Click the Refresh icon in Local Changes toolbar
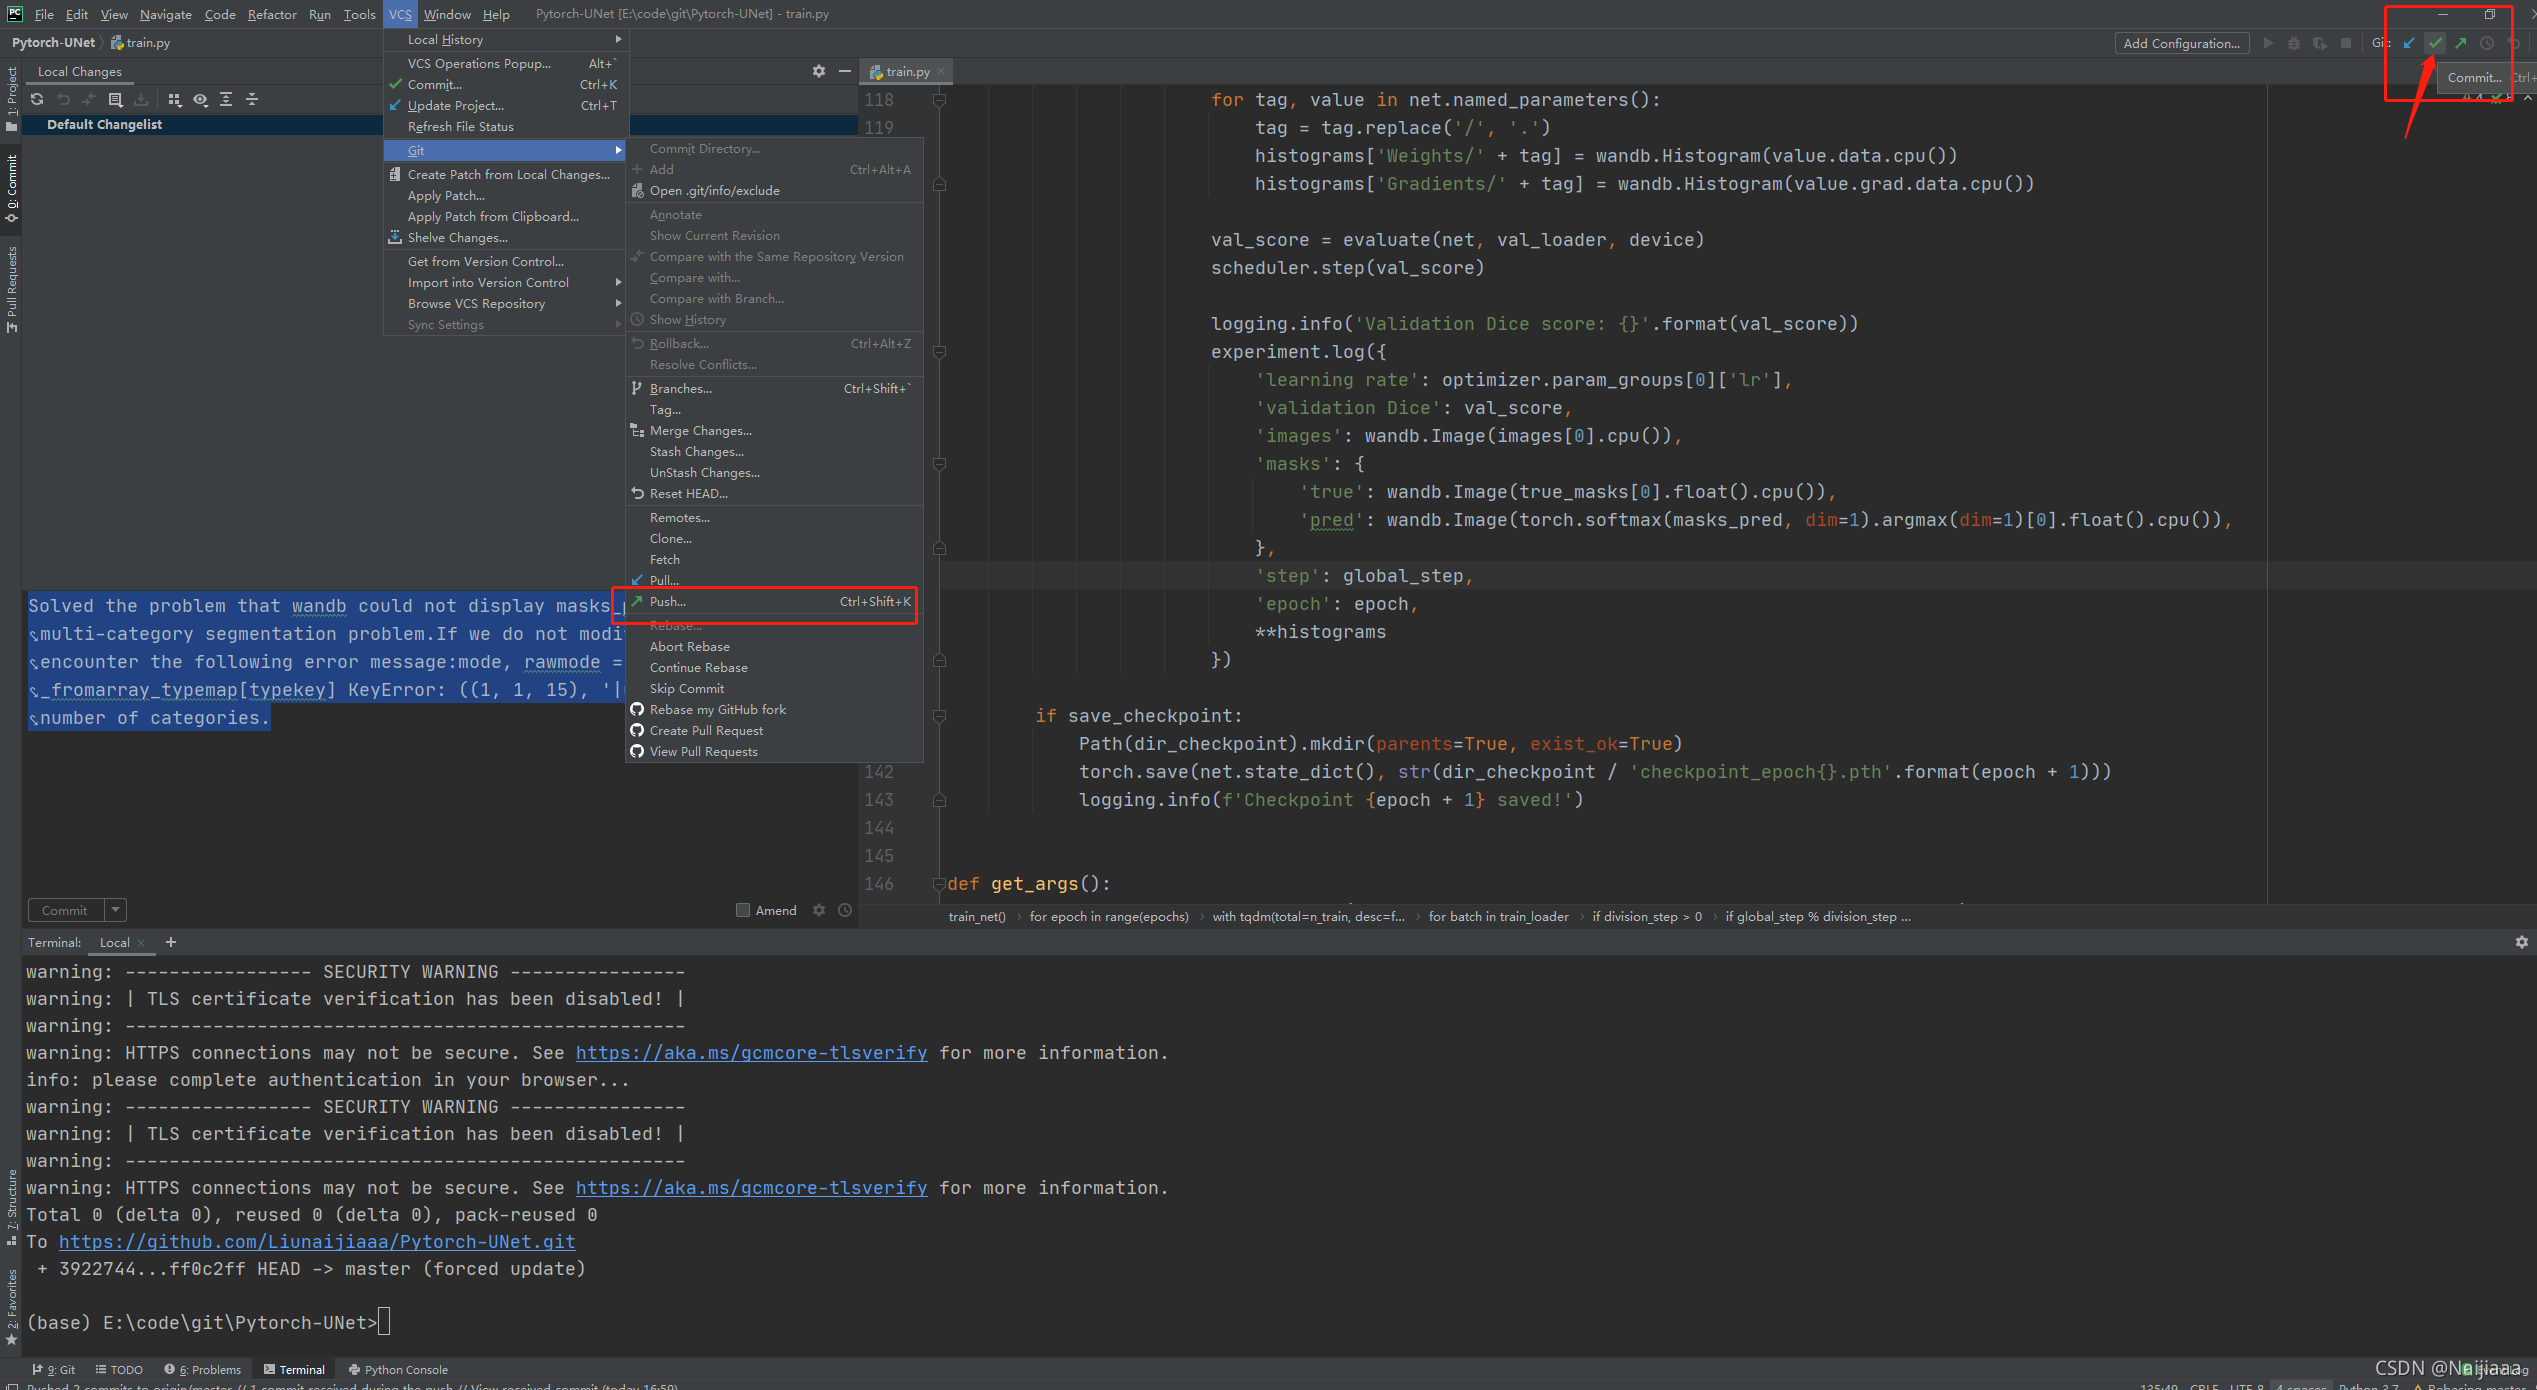The height and width of the screenshot is (1390, 2537). (x=37, y=99)
